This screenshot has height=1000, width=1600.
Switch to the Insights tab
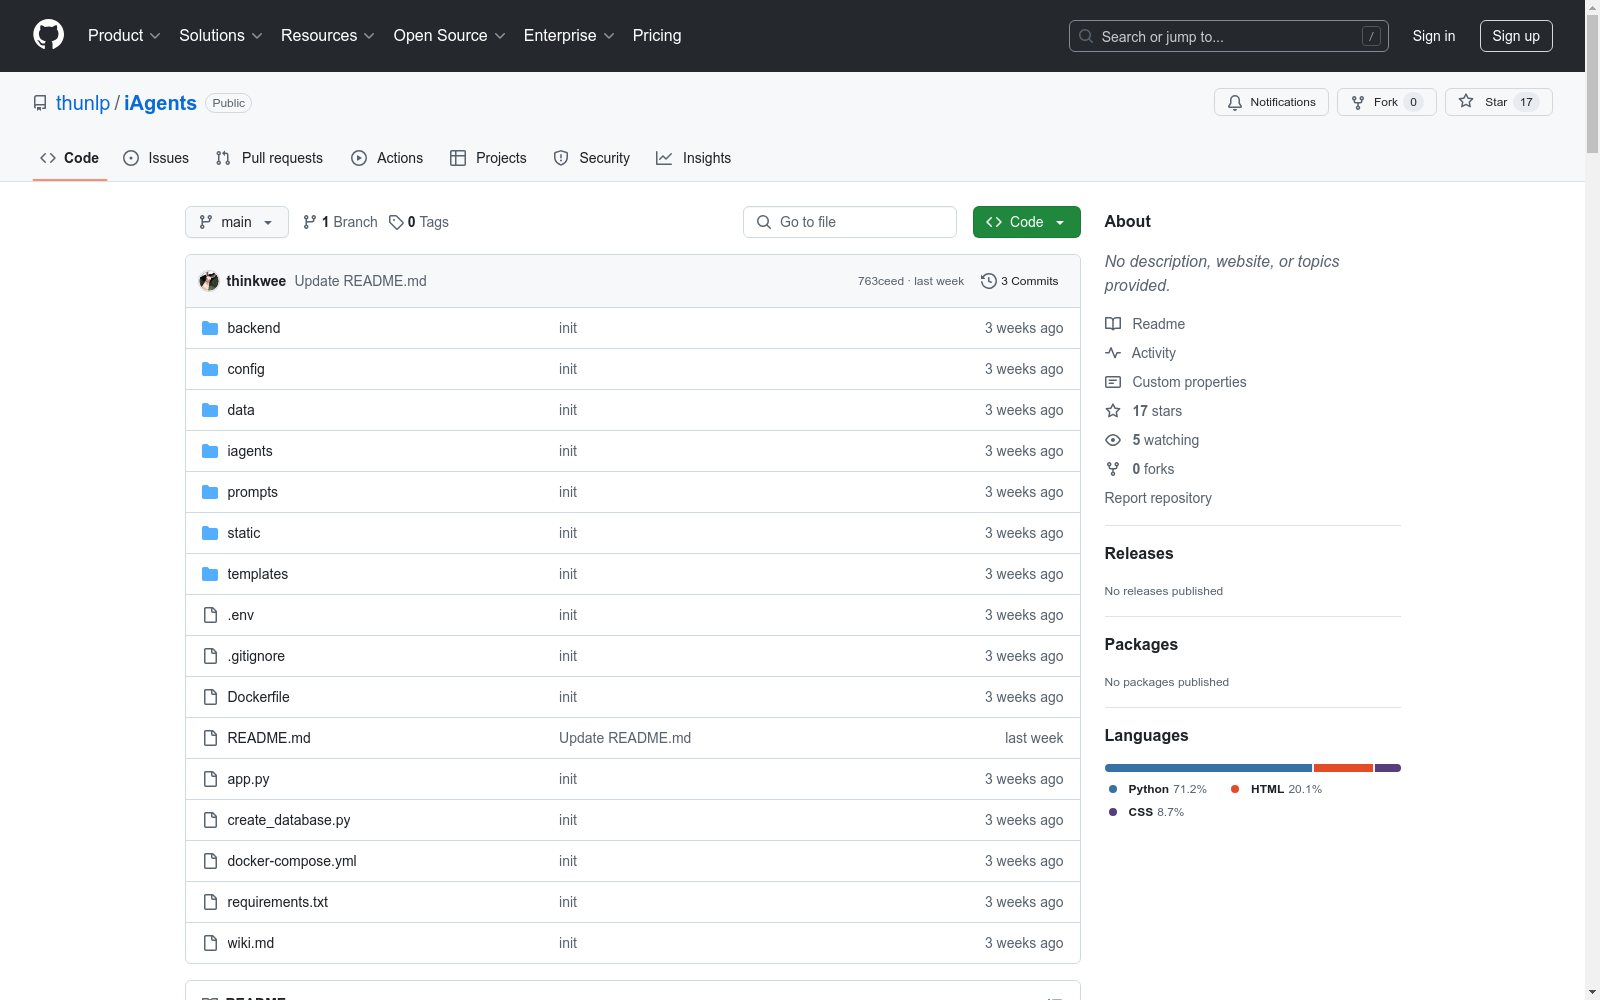(693, 158)
